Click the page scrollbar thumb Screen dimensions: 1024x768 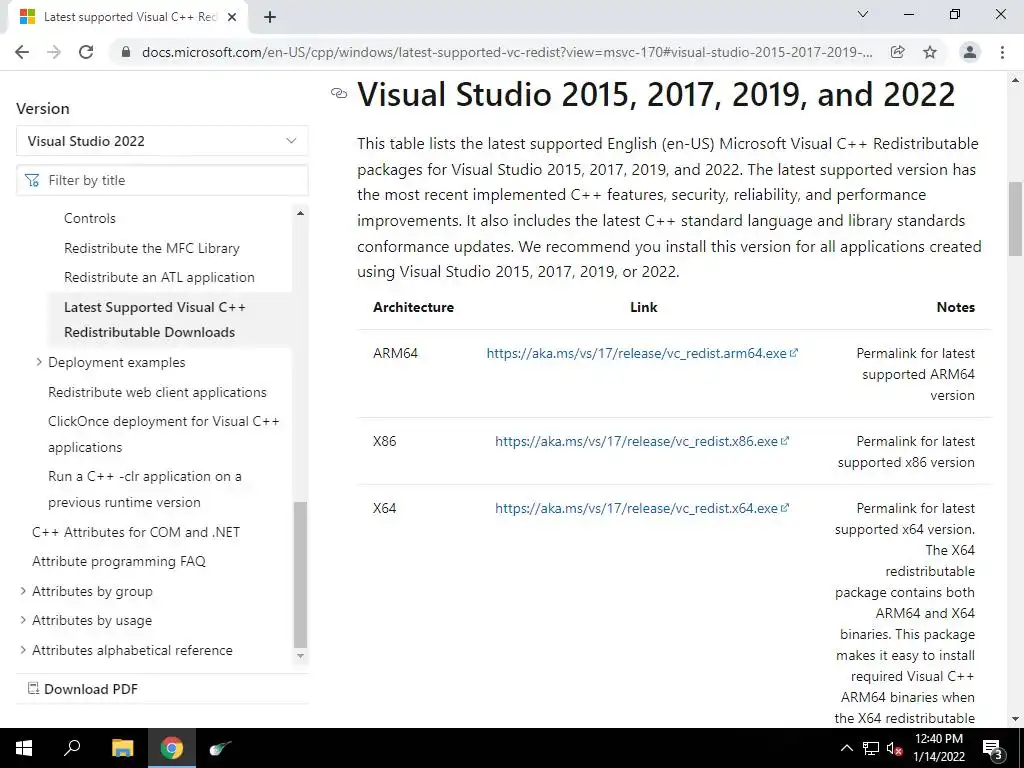(x=1016, y=219)
